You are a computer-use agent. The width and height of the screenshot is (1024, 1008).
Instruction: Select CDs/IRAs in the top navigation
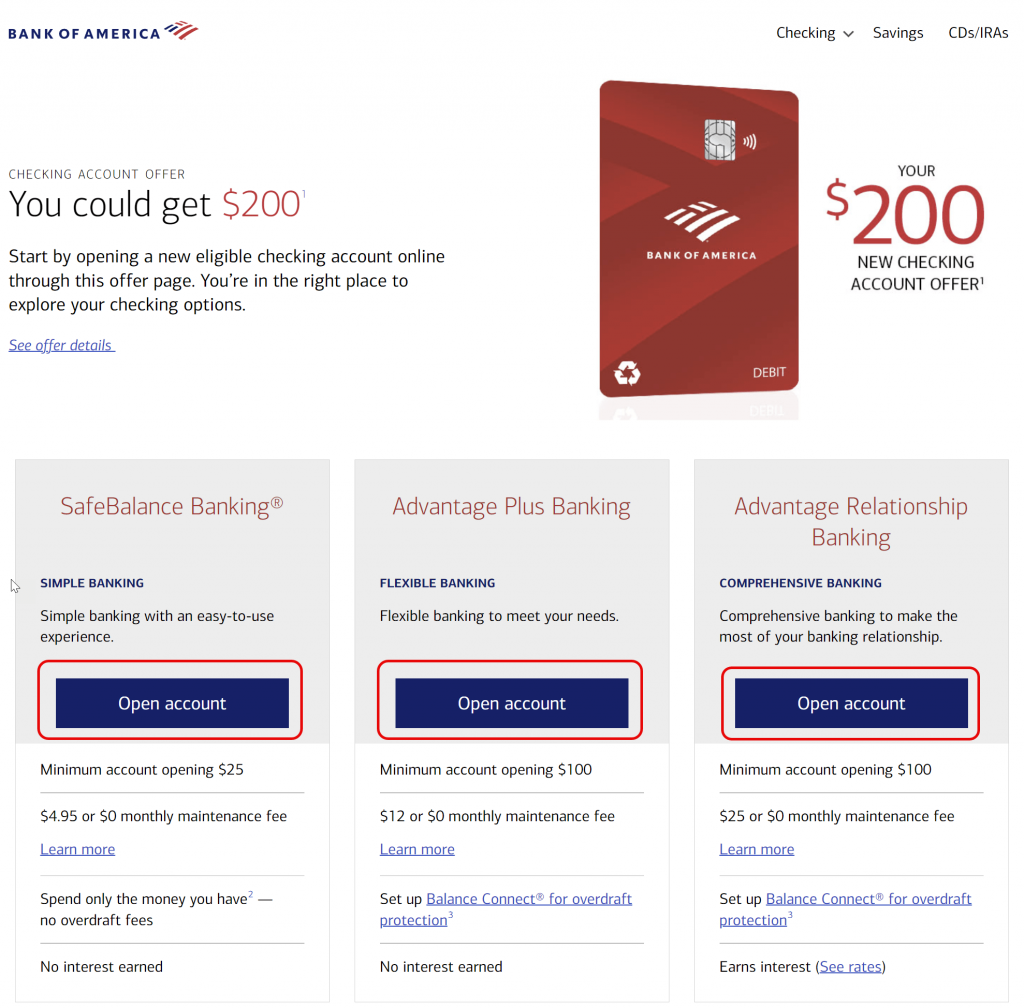pos(978,32)
